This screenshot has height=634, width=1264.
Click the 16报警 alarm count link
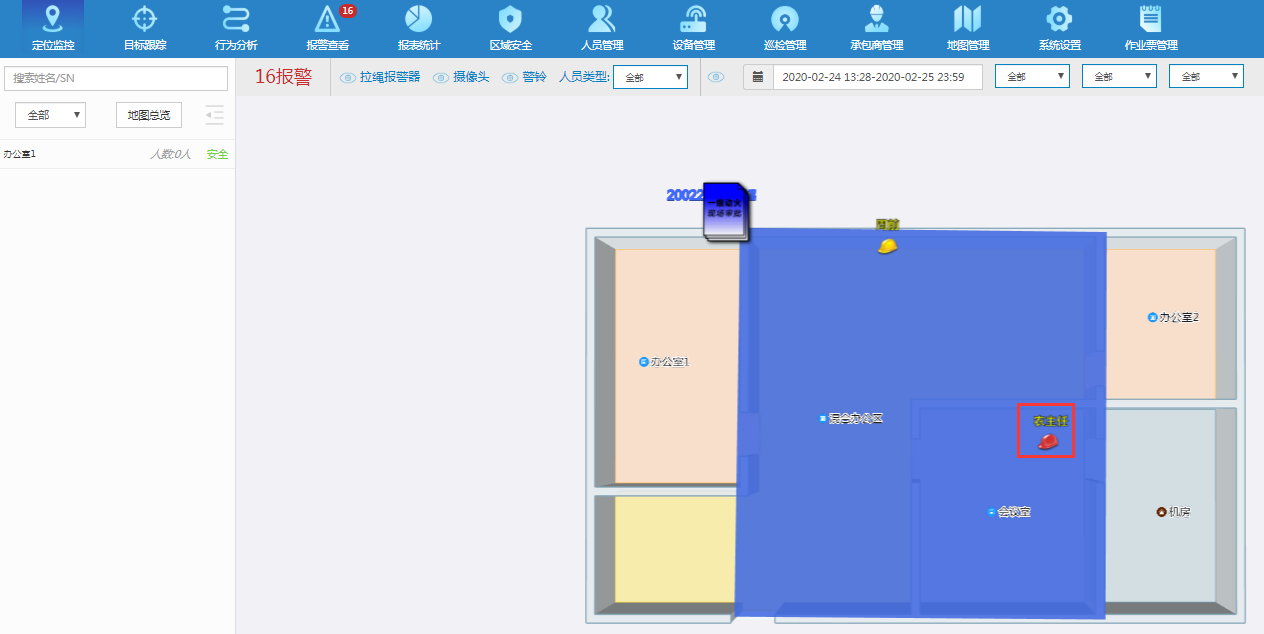pos(283,77)
